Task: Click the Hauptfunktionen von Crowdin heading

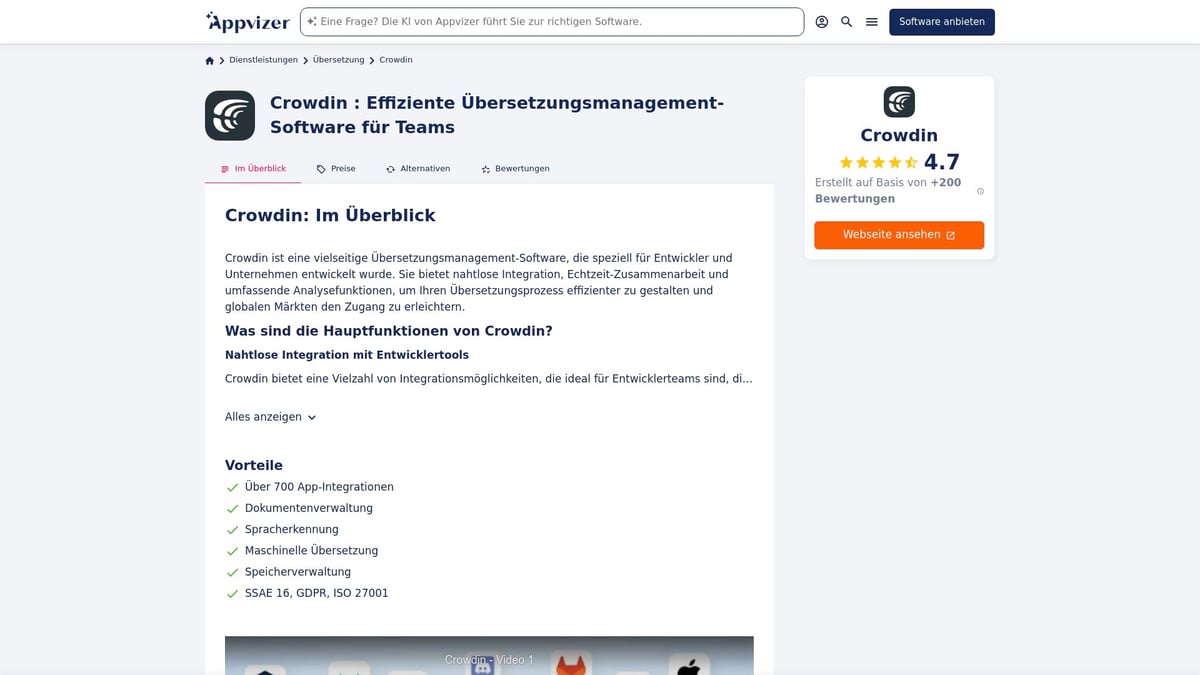Action: click(x=389, y=331)
